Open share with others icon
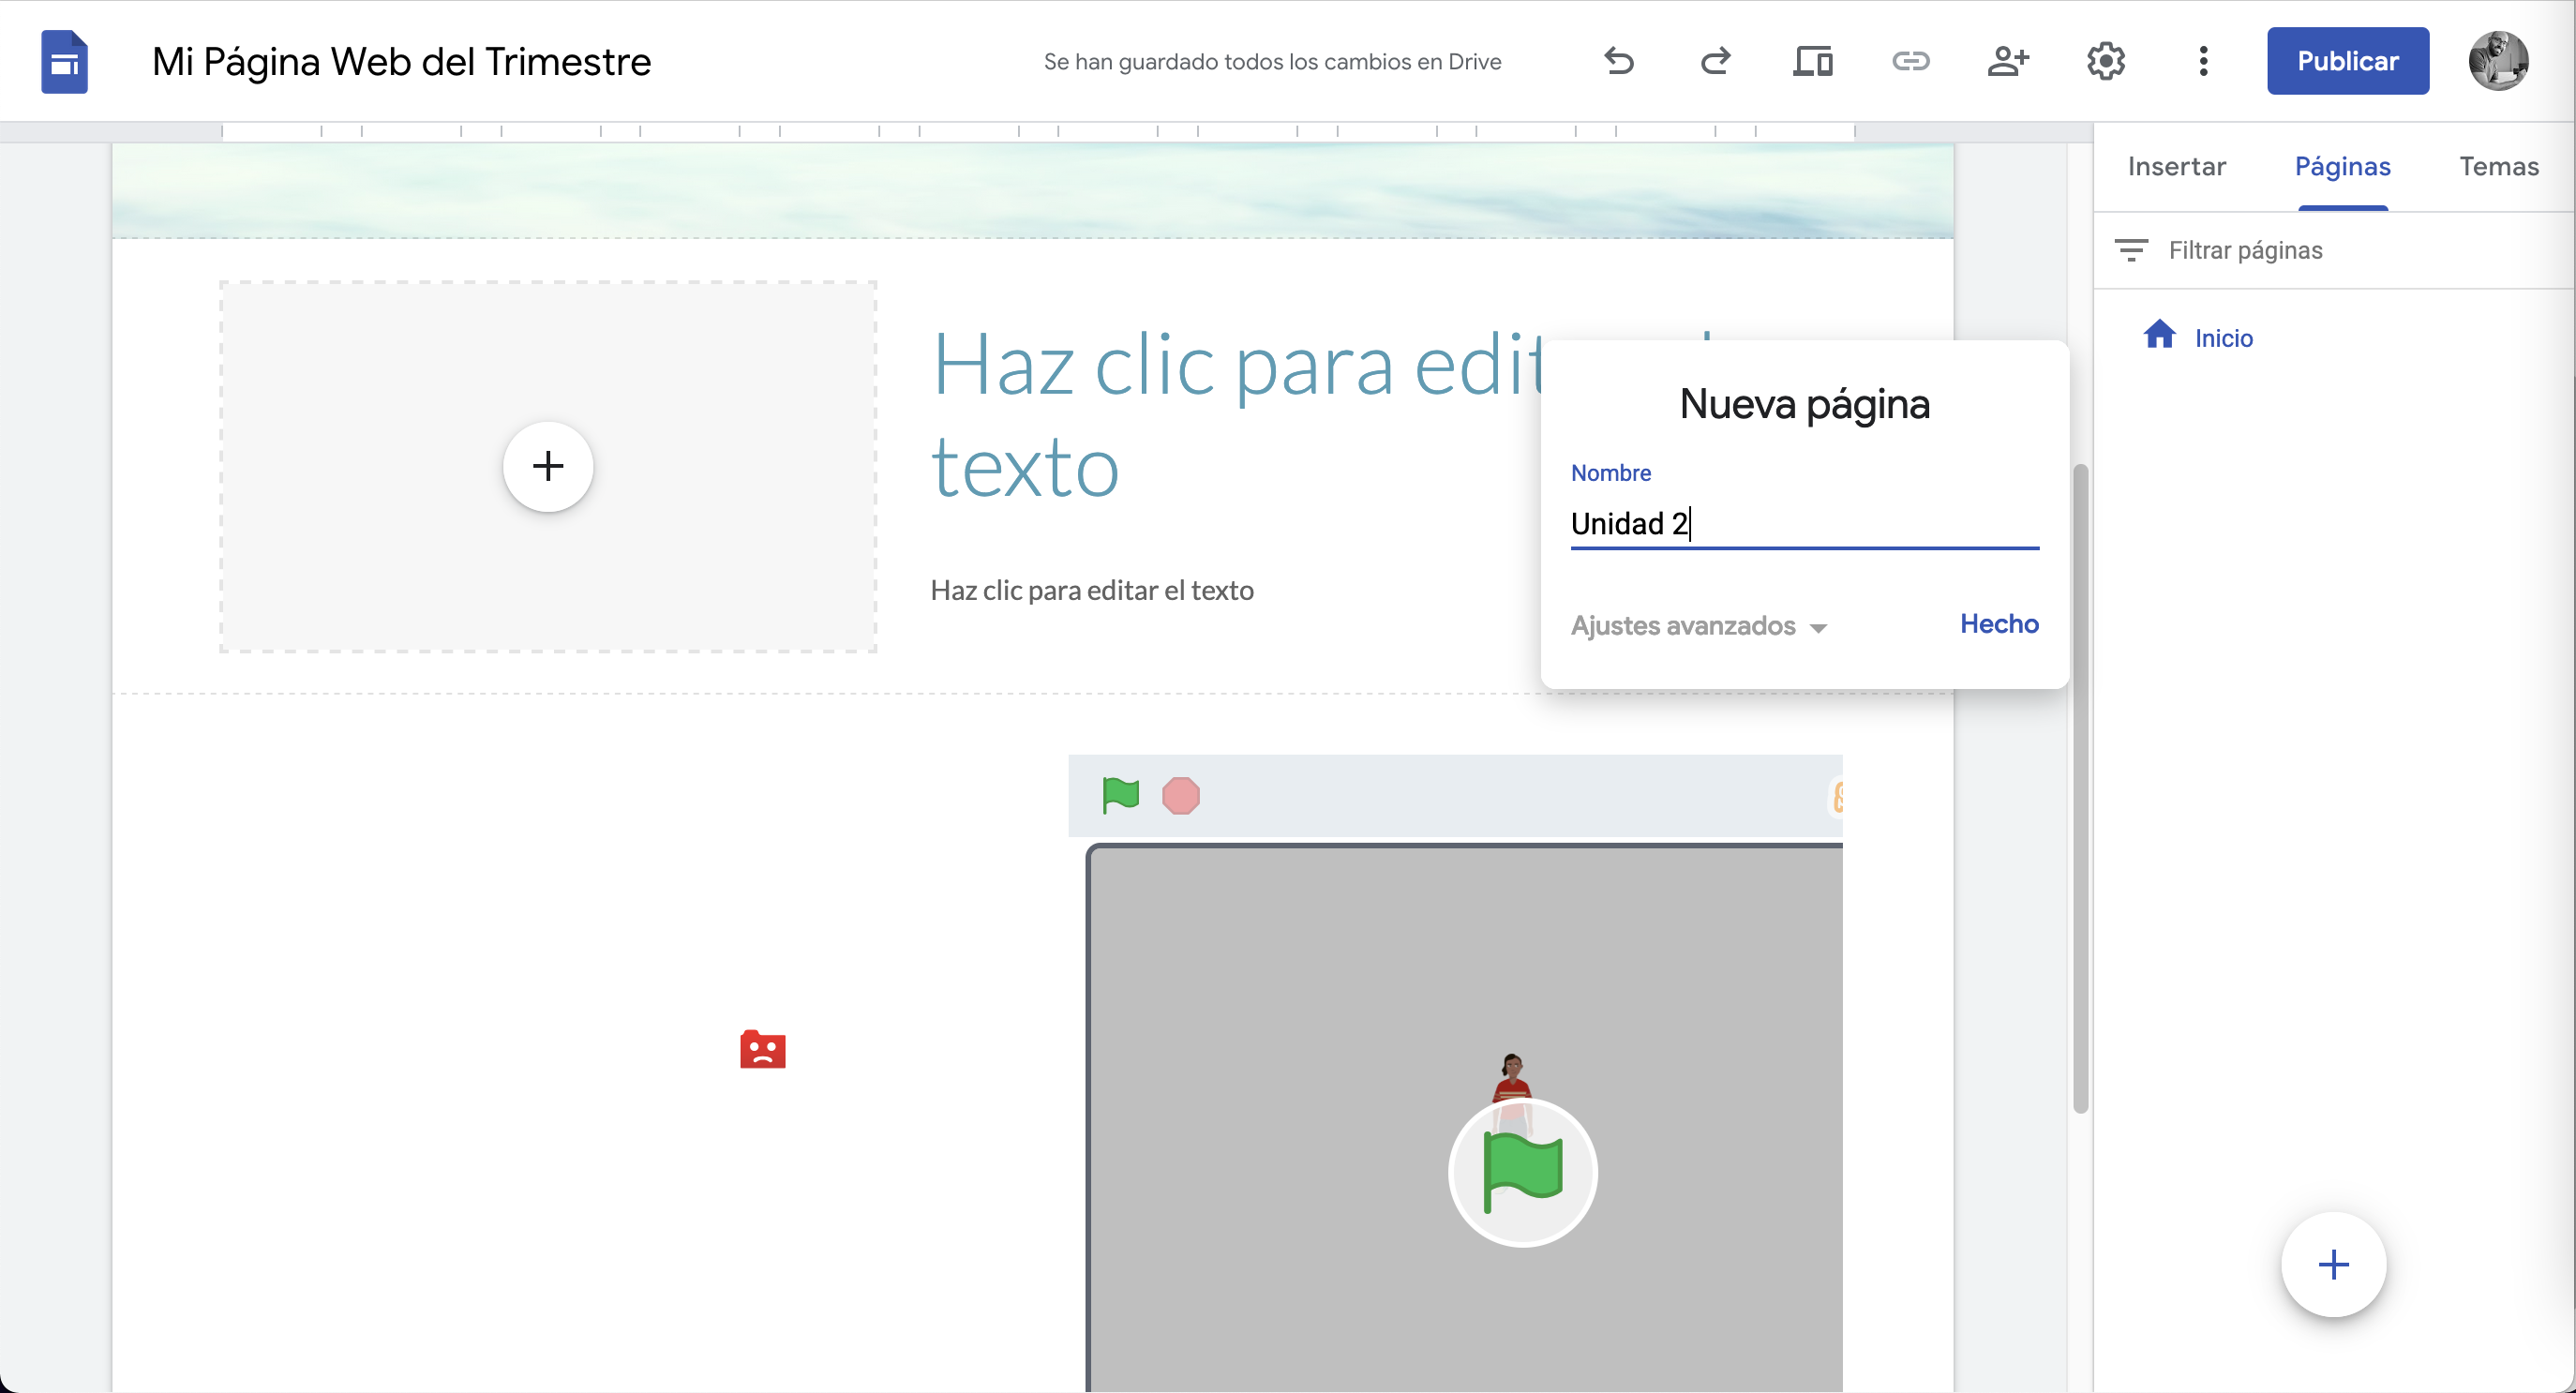The width and height of the screenshot is (2576, 1393). pyautogui.click(x=2007, y=61)
